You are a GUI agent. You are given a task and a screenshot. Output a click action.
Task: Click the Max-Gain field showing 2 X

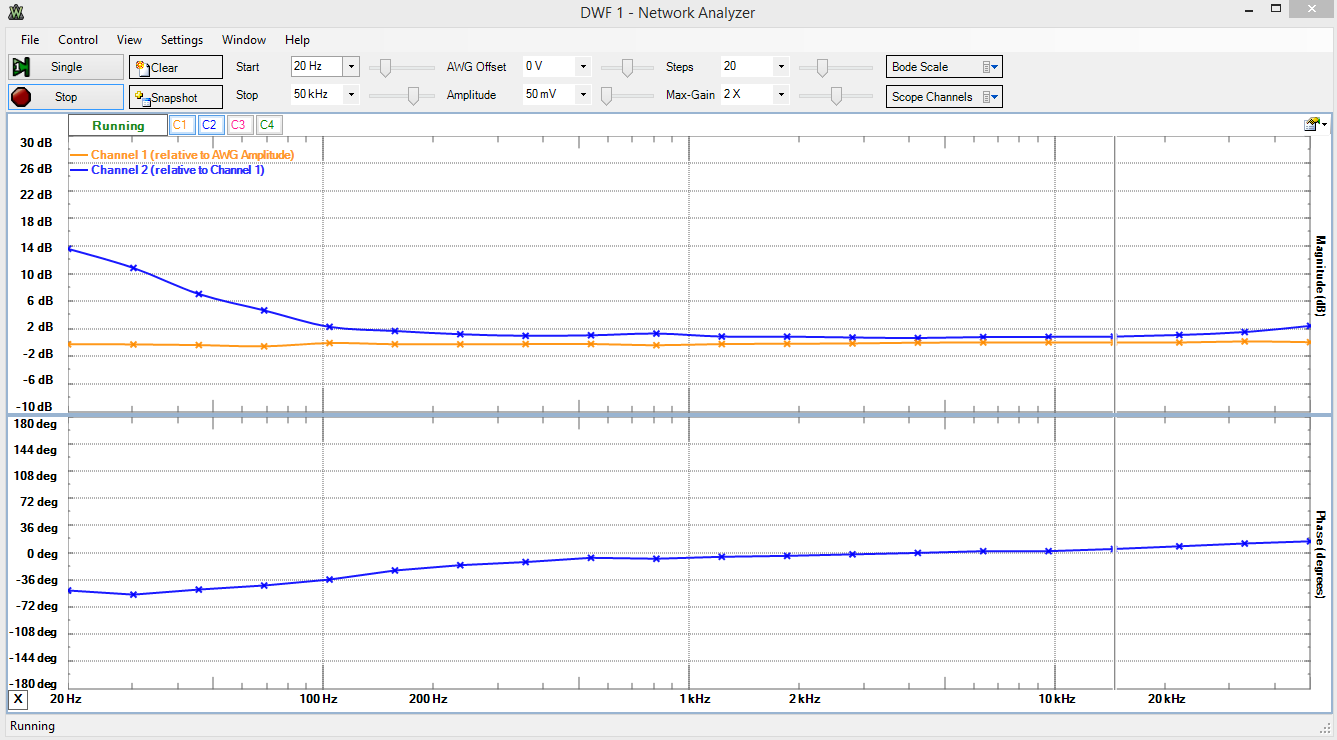point(746,95)
